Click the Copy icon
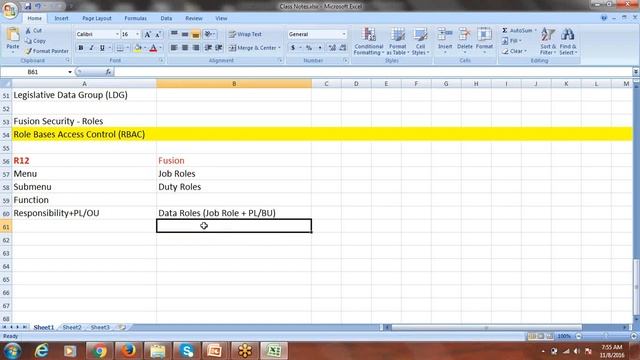 (x=28, y=41)
